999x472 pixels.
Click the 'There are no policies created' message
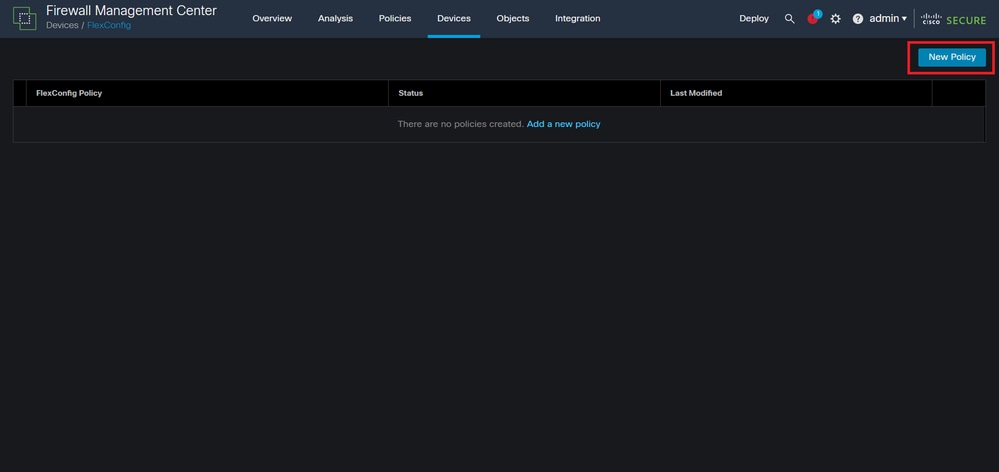pos(460,124)
